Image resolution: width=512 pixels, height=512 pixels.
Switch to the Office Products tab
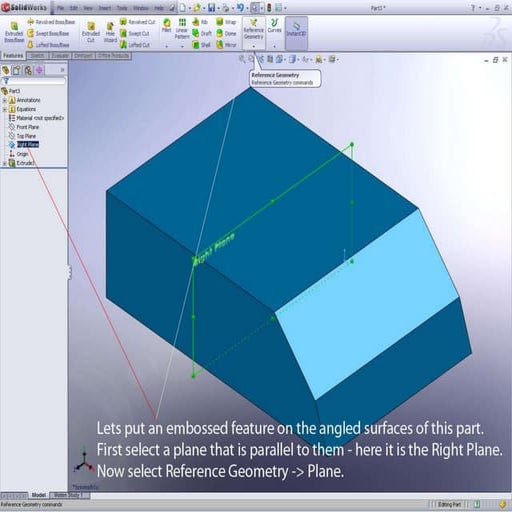coord(113,56)
